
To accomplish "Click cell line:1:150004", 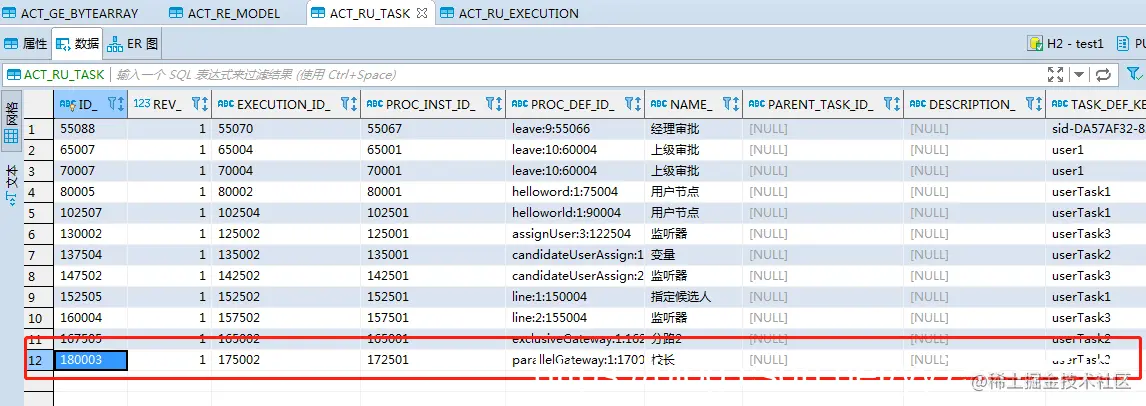I will pos(575,296).
